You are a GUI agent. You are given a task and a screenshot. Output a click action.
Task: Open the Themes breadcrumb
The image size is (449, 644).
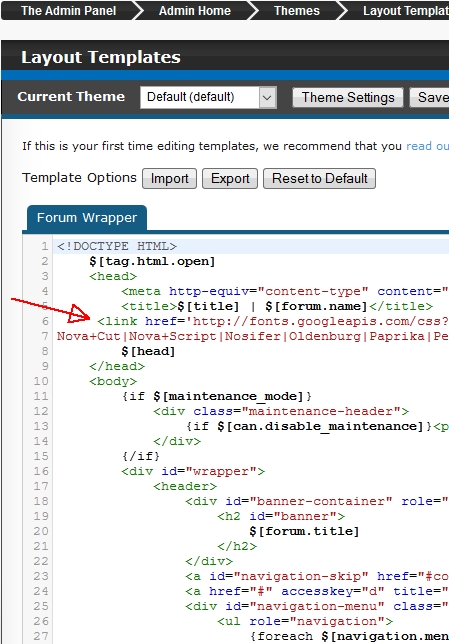(x=297, y=11)
